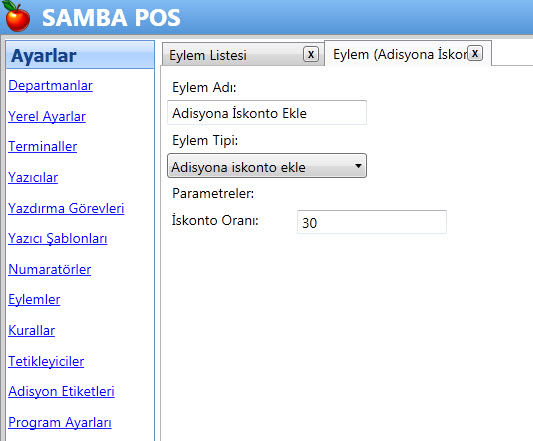
Task: Select Yazdırma Görevleri in the sidebar
Action: 66,208
